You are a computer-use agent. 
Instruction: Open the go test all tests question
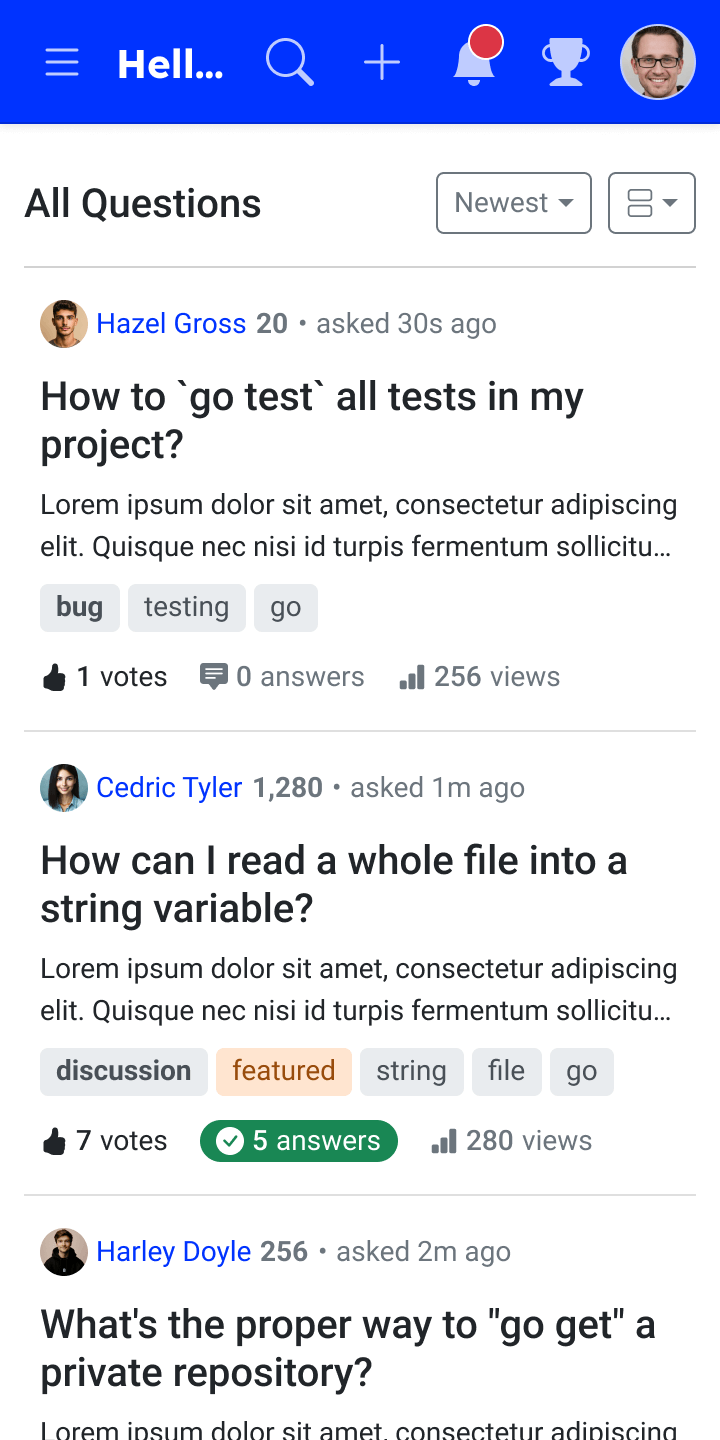(x=312, y=421)
